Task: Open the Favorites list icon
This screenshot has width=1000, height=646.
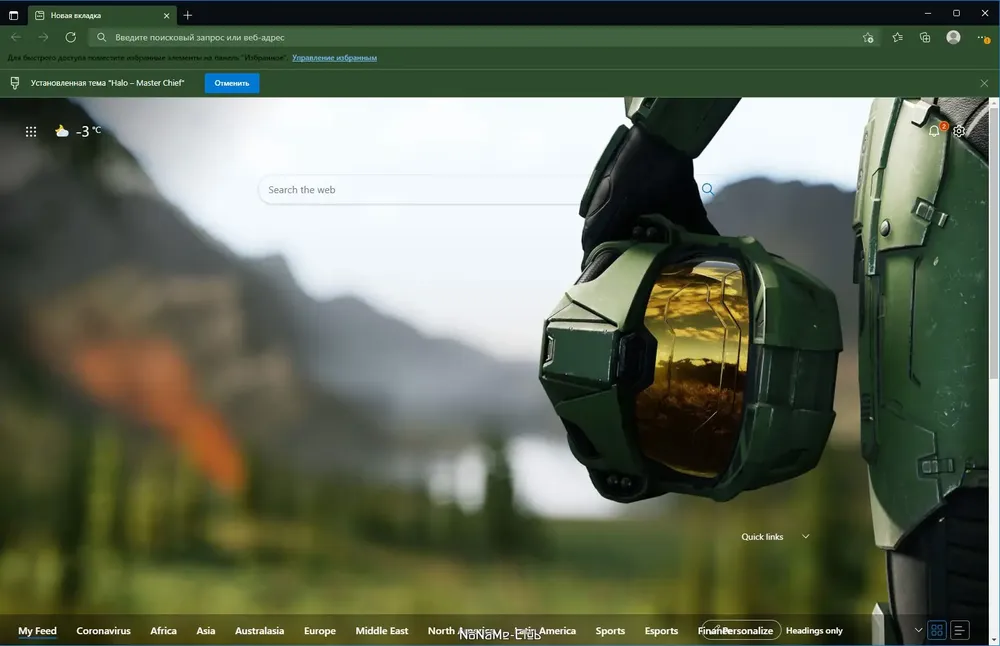Action: 897,38
